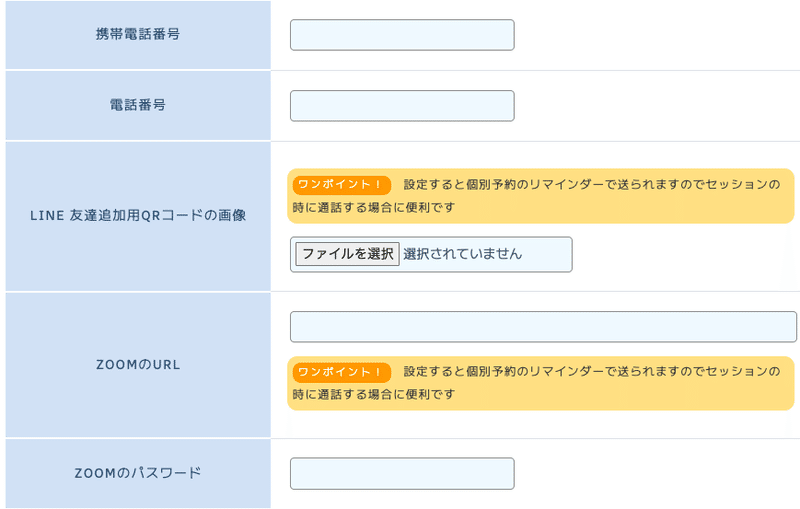This screenshot has width=800, height=509.
Task: Click the ZOOMのURL label
Action: click(138, 365)
